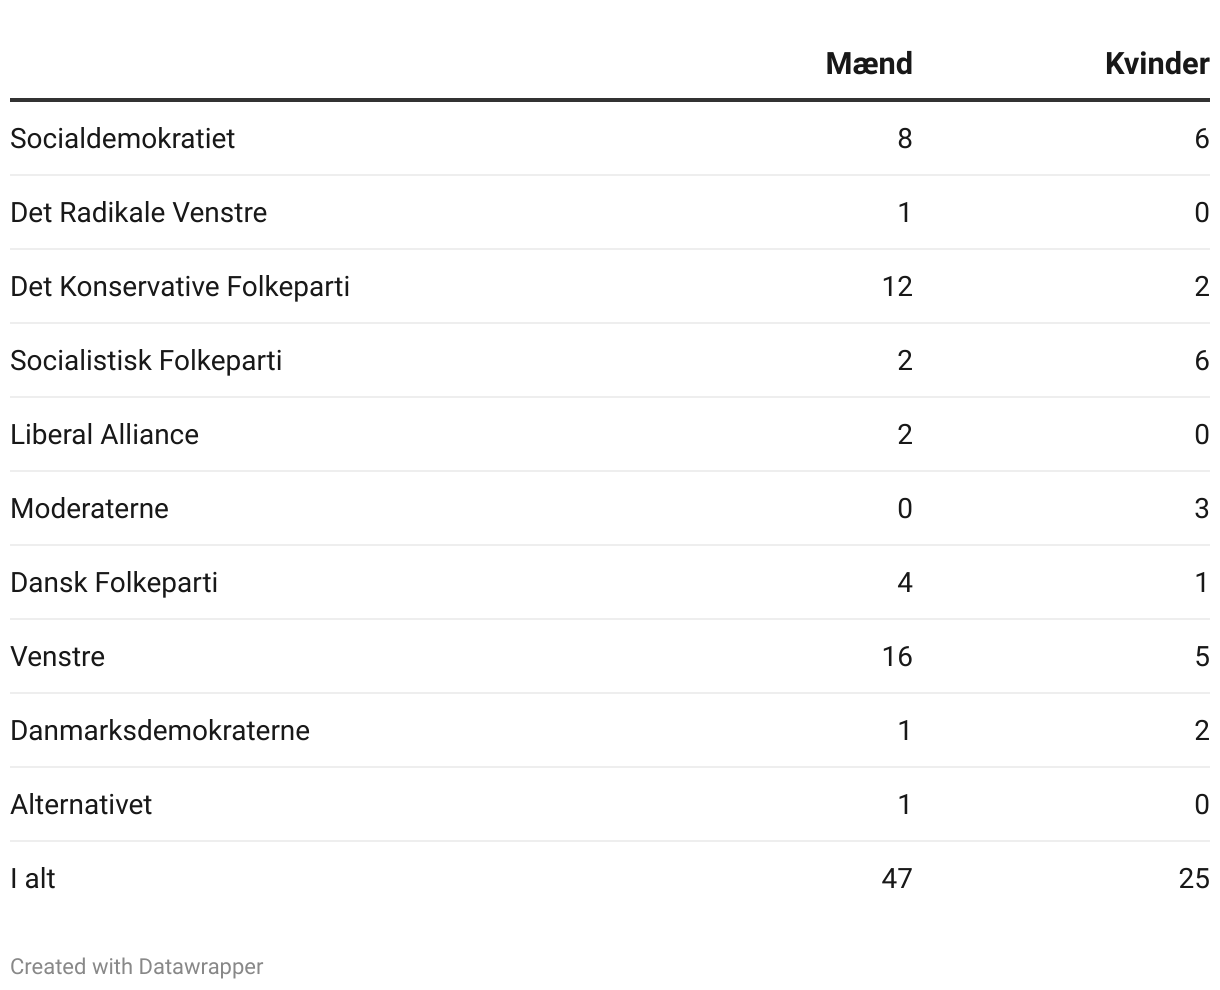The height and width of the screenshot is (990, 1220).
Task: Select the Liberal Alliance row label
Action: (104, 434)
